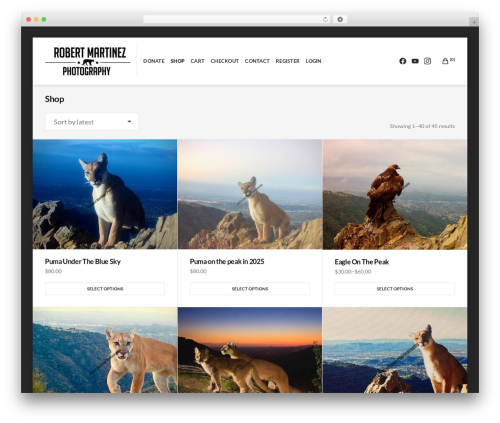Screen dimensions: 500x423
Task: Open the Register menu item
Action: (287, 61)
